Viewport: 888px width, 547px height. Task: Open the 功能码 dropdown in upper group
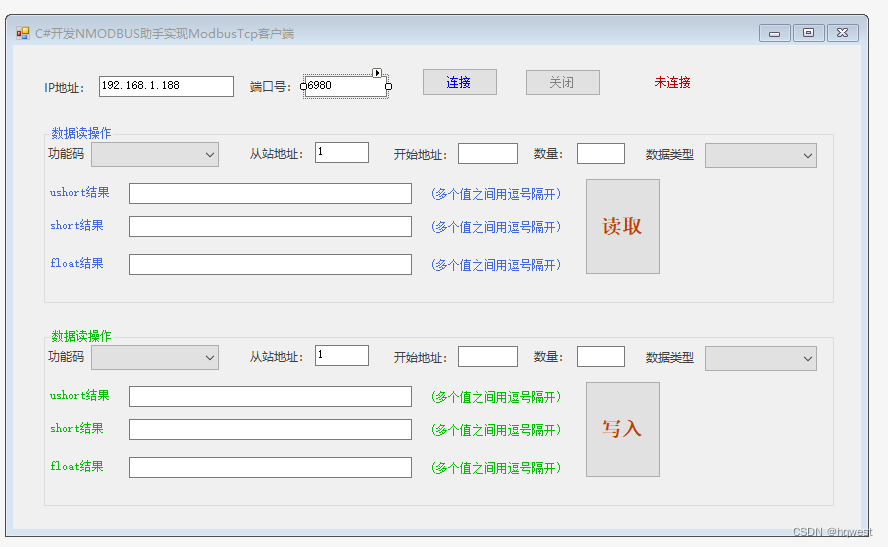tap(155, 155)
